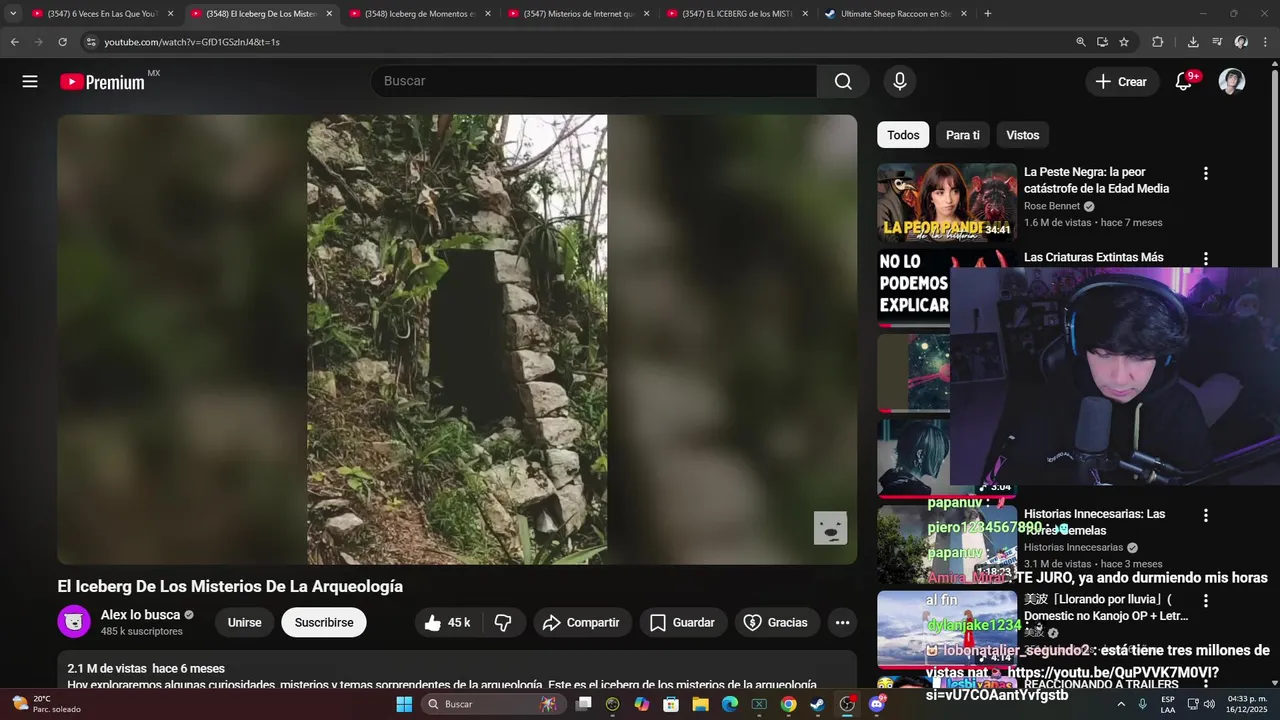Open the Alex lo busca channel name
Screen dimensions: 1280x720
[x=140, y=615]
